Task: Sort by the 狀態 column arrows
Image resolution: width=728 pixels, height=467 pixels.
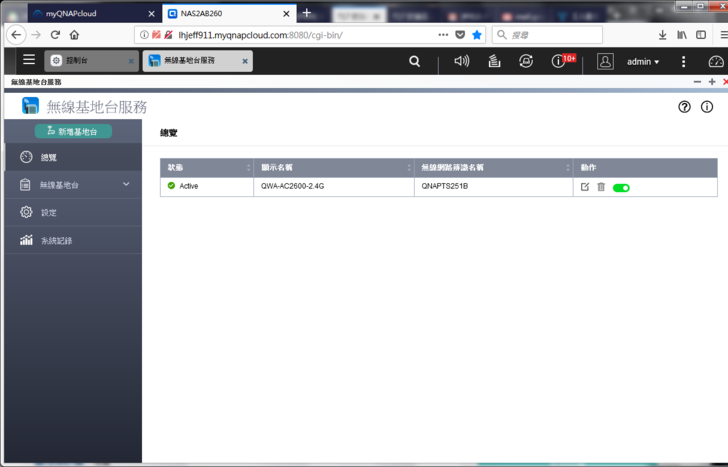Action: click(x=248, y=168)
